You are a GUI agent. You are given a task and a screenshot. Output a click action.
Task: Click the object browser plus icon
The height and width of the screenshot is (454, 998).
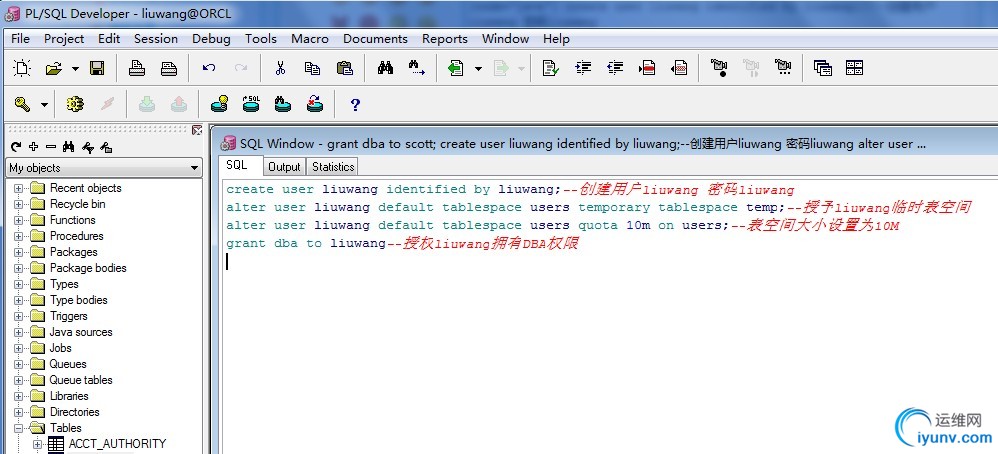click(34, 147)
